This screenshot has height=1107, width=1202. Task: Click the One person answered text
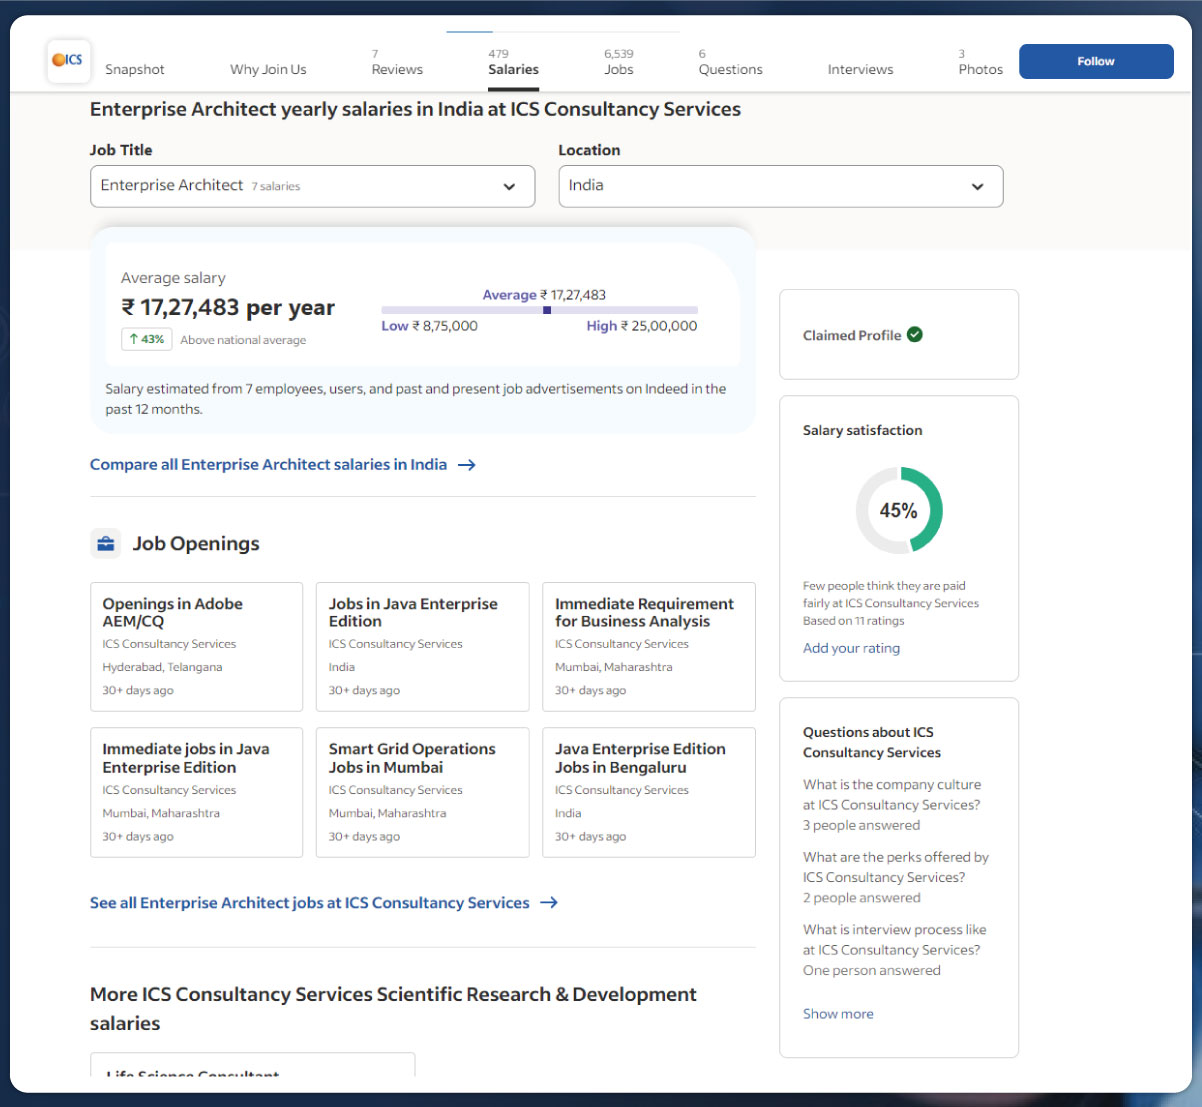[872, 970]
